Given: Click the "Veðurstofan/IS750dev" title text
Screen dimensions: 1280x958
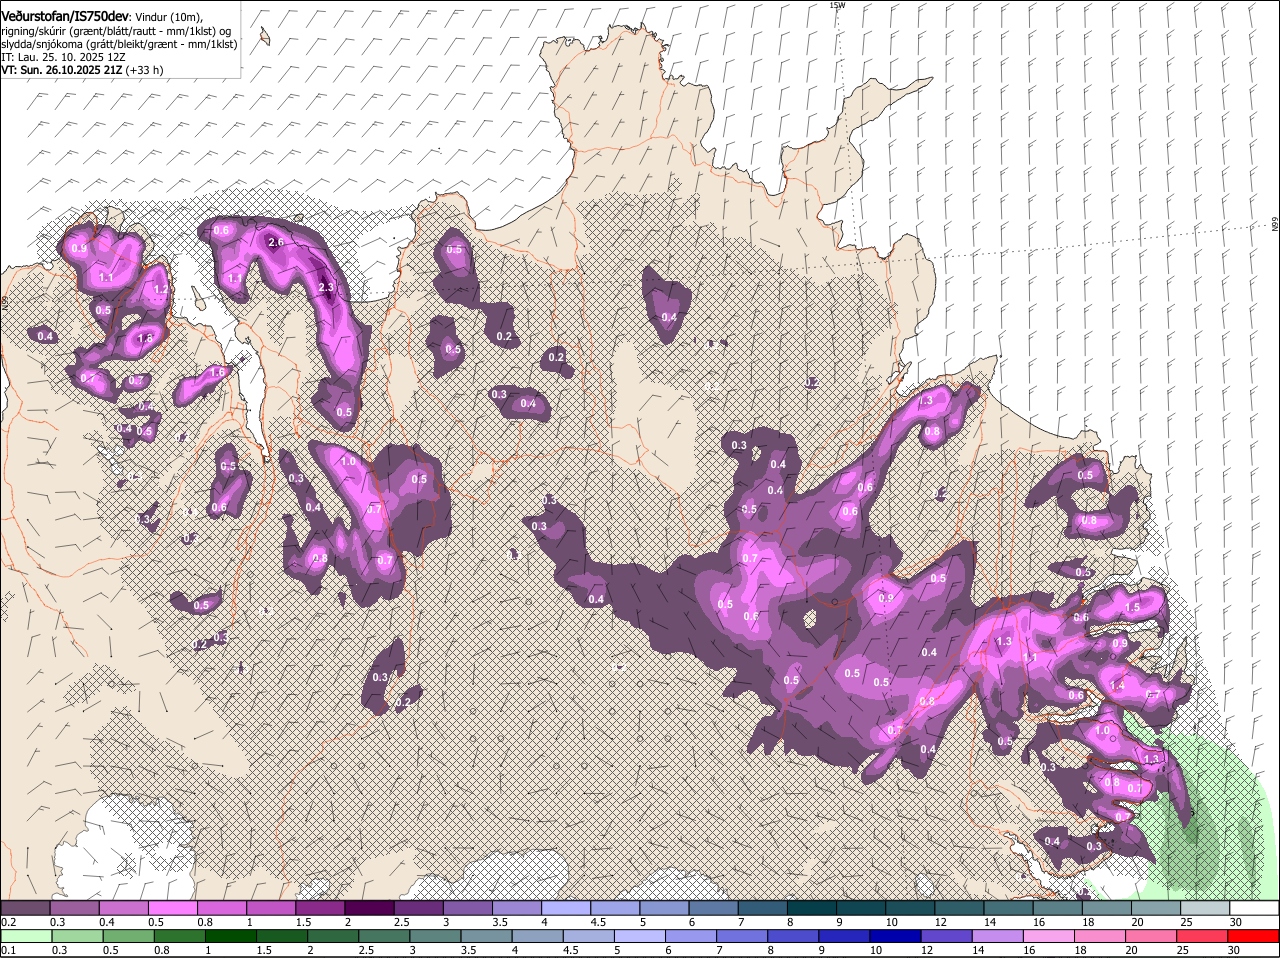Looking at the screenshot, I should point(64,17).
